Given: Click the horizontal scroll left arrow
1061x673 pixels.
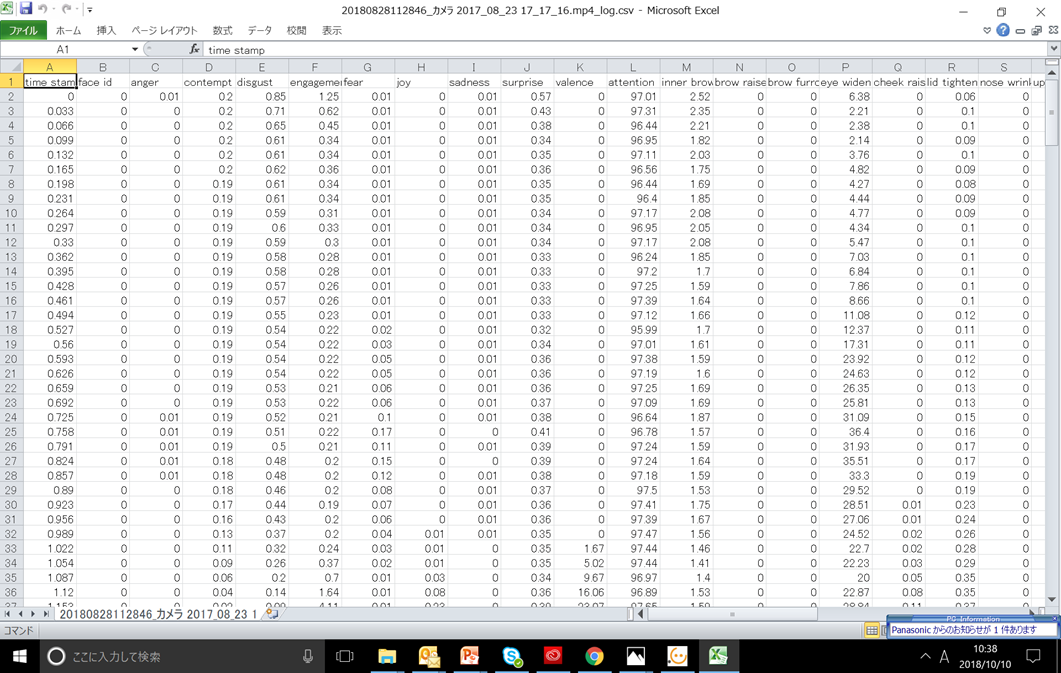Looking at the screenshot, I should (641, 614).
